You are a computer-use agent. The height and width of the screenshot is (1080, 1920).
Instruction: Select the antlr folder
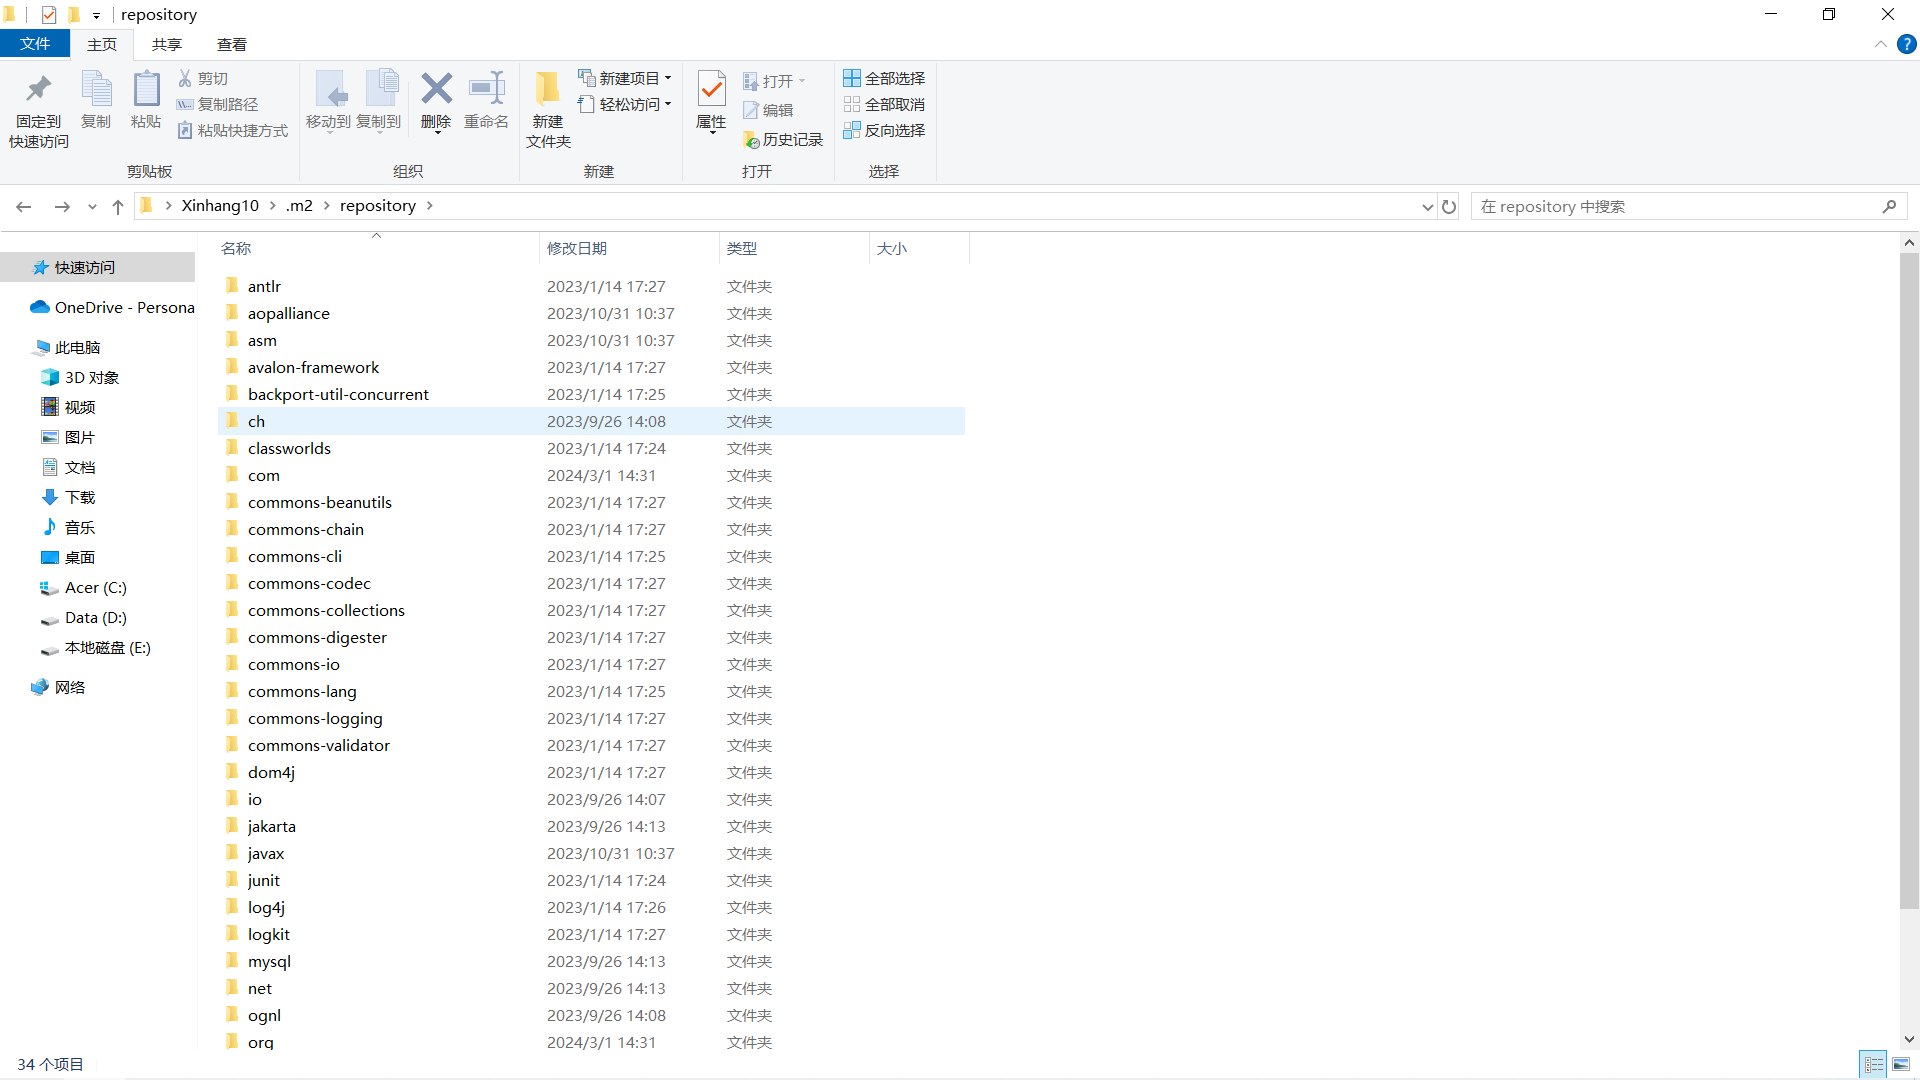point(591,286)
